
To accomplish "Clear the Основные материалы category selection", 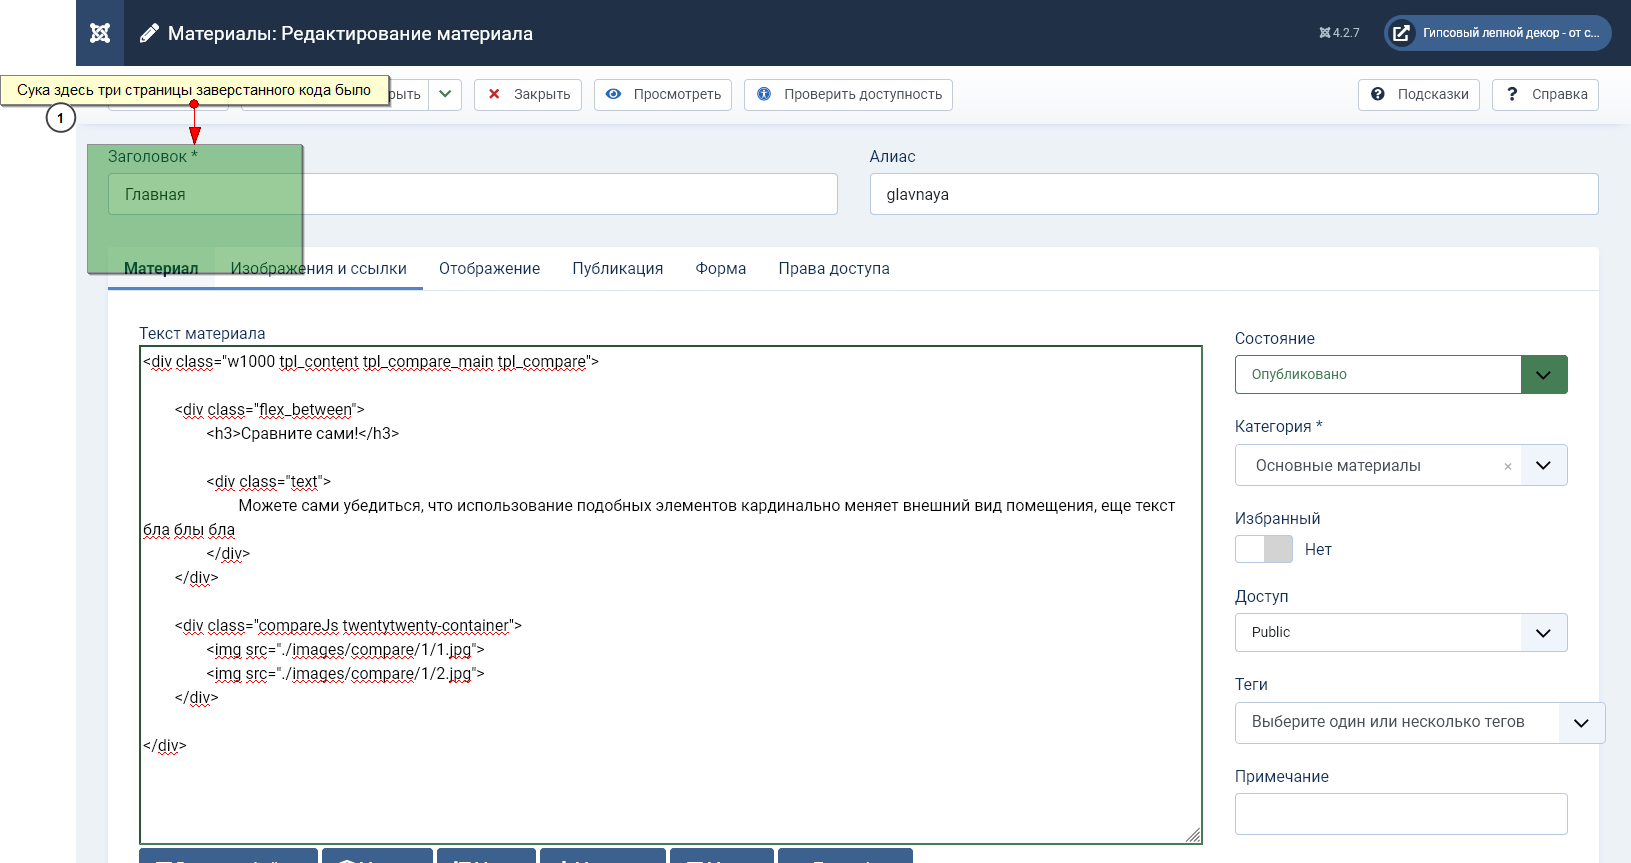I will click(x=1508, y=467).
